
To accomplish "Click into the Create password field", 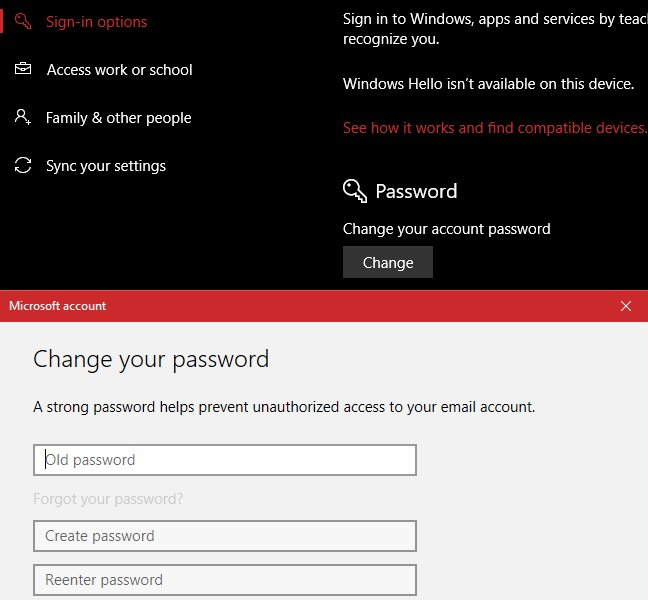I will [225, 536].
